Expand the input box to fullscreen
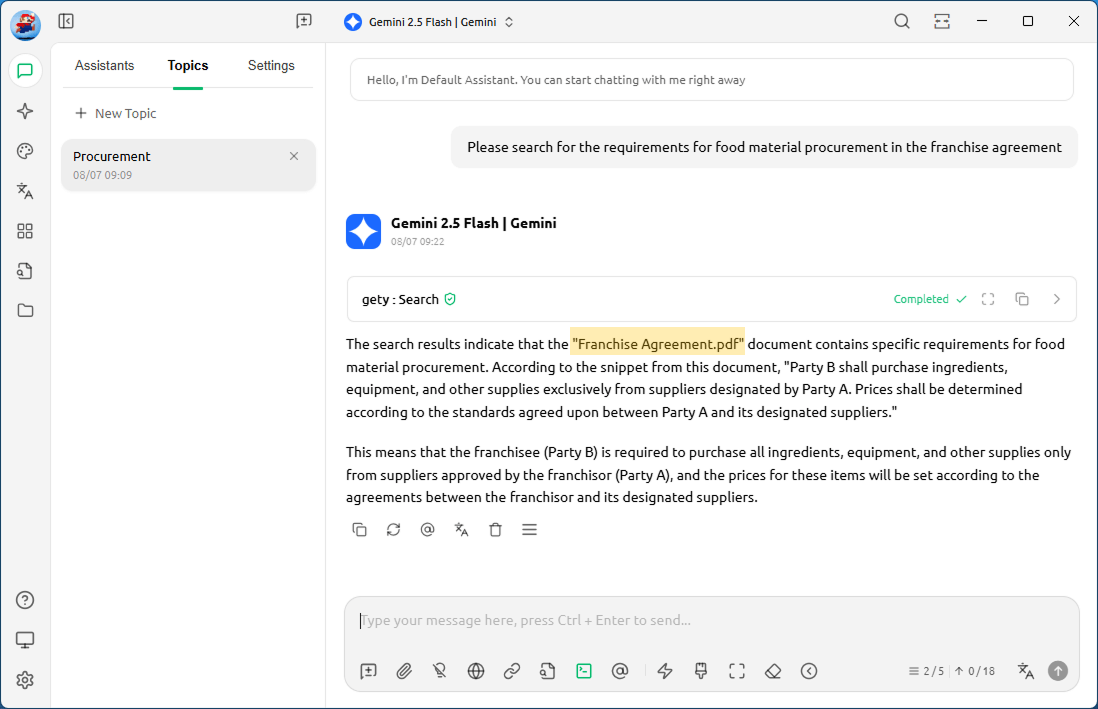The width and height of the screenshot is (1098, 709). [x=737, y=671]
